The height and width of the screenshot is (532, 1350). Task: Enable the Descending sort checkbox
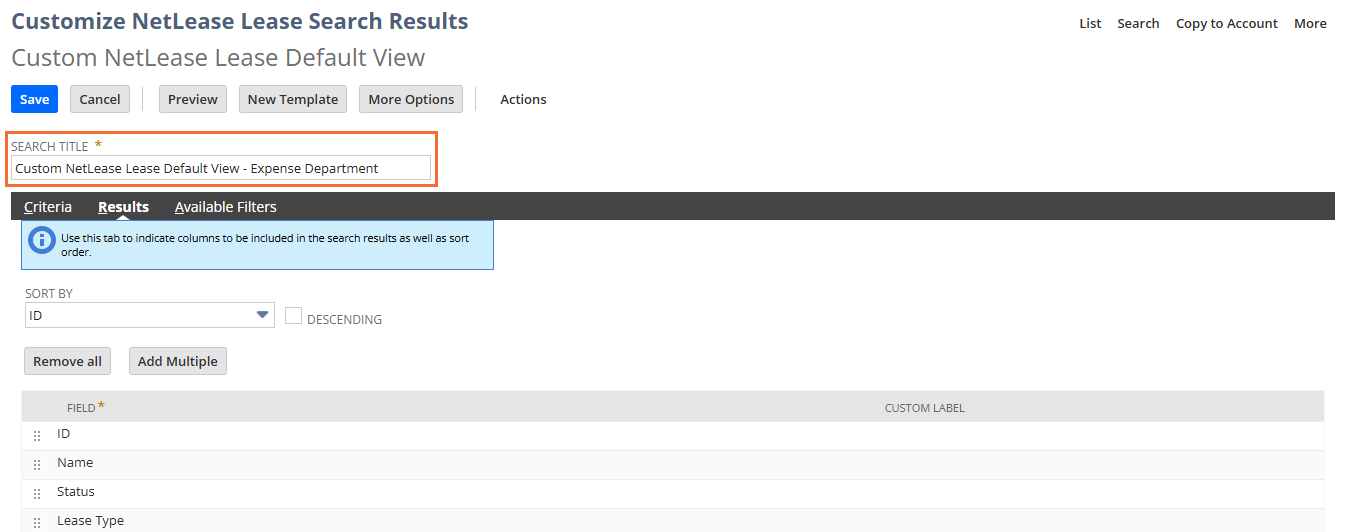tap(293, 316)
